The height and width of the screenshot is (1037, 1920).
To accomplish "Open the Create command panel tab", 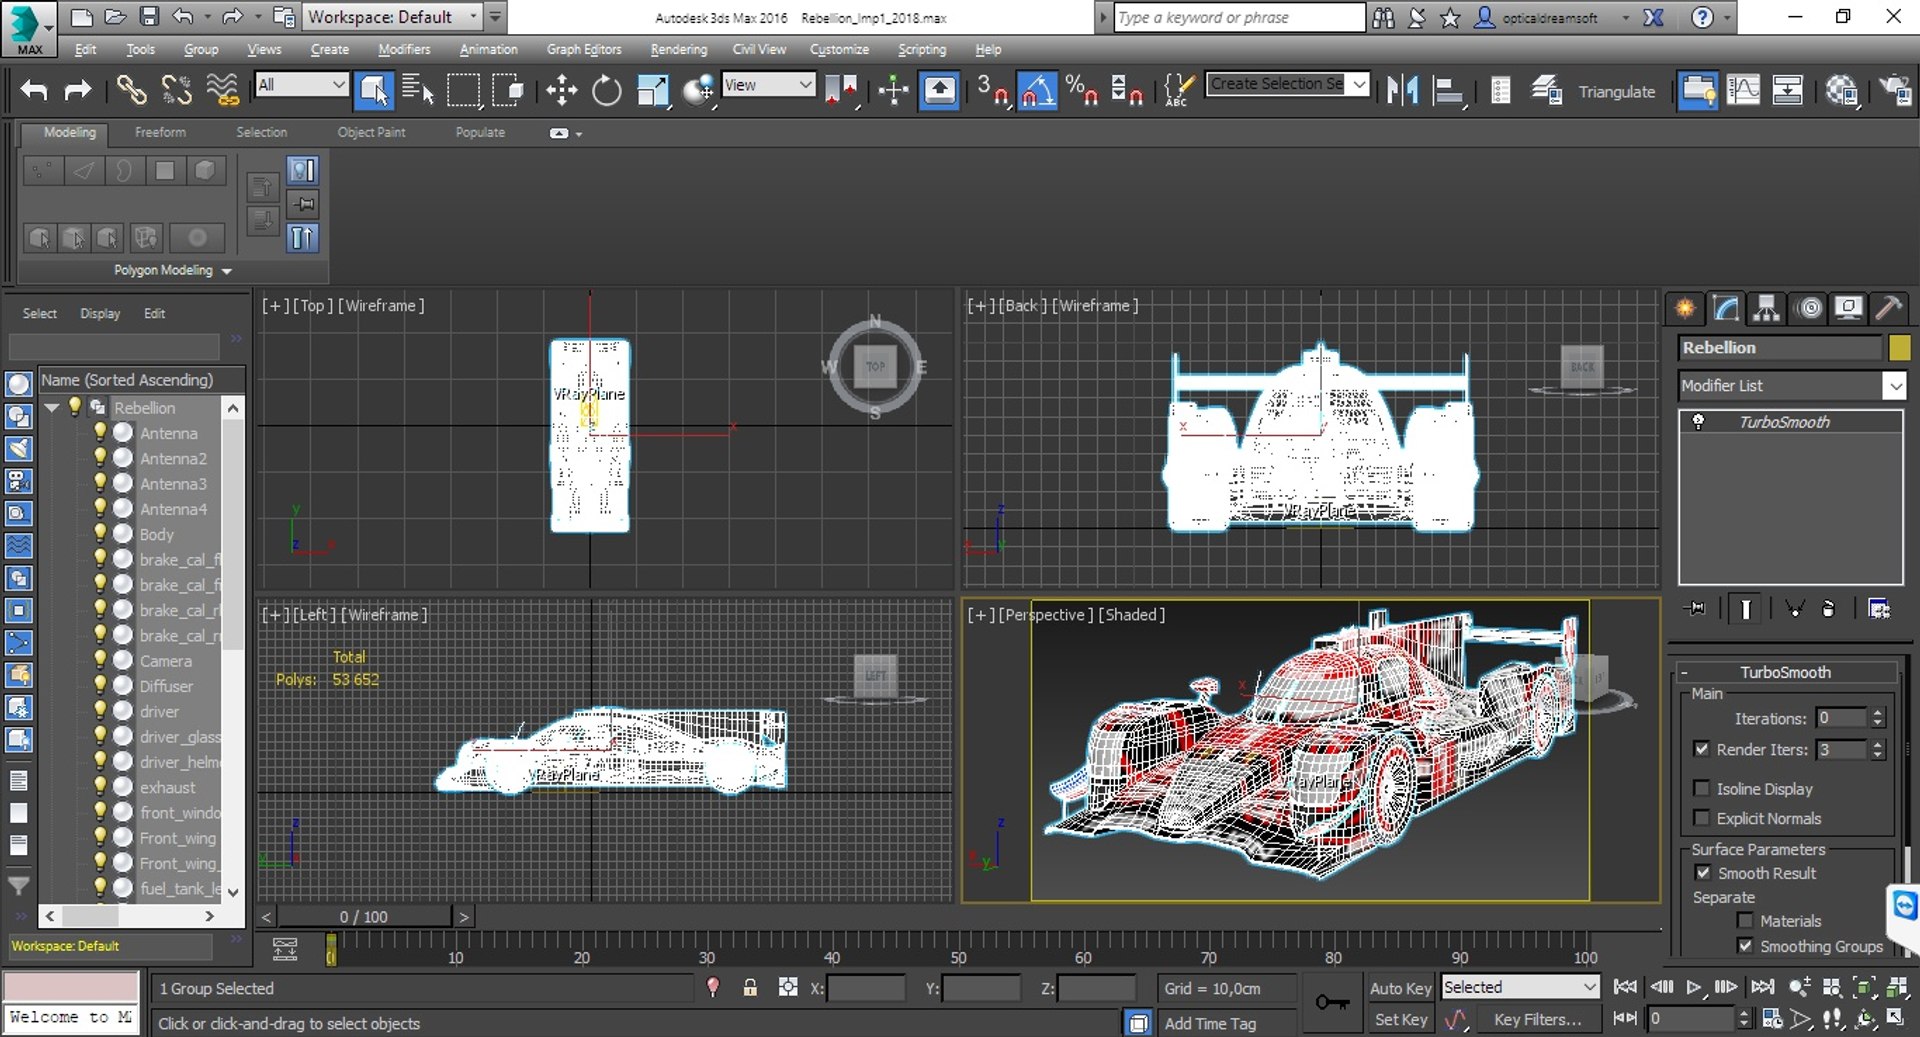I will tap(1685, 308).
